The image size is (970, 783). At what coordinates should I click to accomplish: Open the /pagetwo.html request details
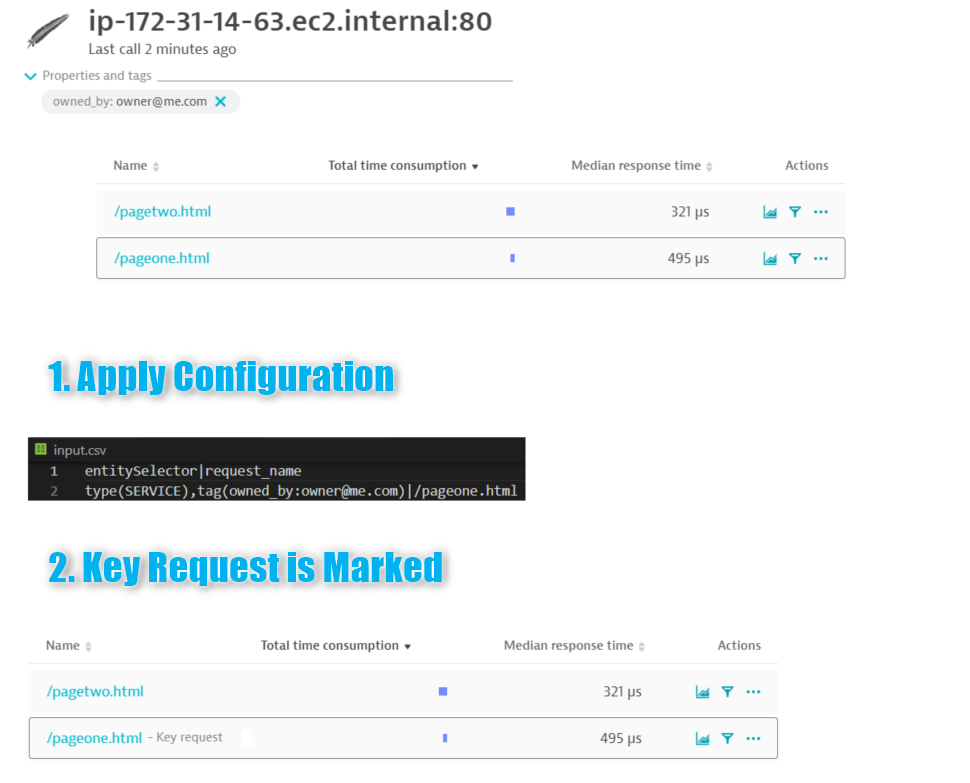pos(162,211)
